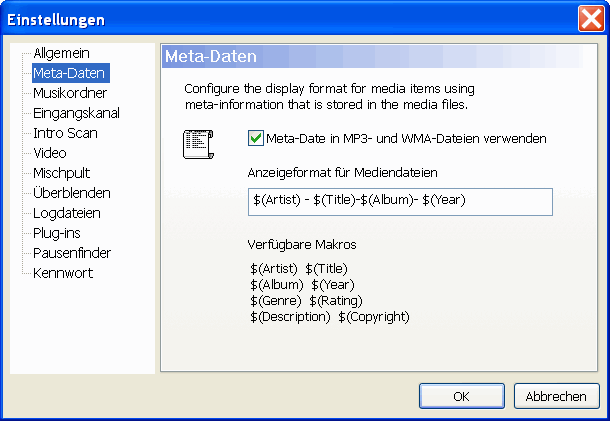610x421 pixels.
Task: Close the Einstellungen dialog window
Action: point(590,19)
